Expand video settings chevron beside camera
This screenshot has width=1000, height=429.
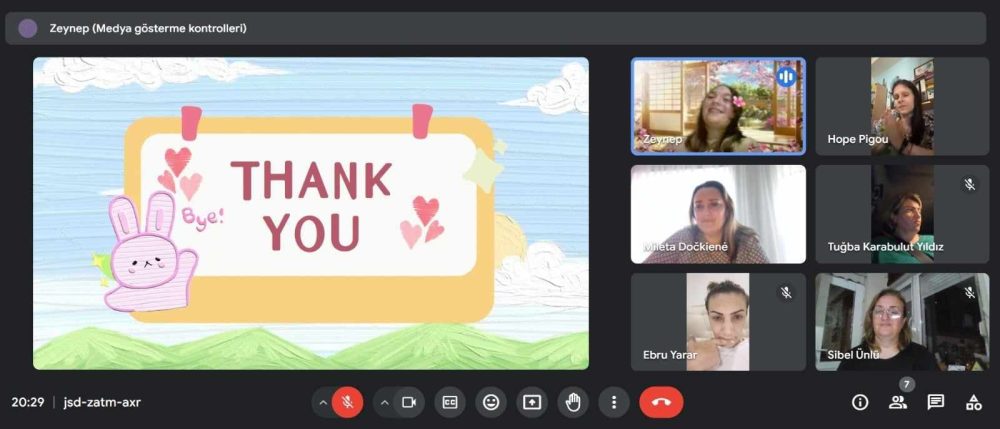(x=385, y=402)
